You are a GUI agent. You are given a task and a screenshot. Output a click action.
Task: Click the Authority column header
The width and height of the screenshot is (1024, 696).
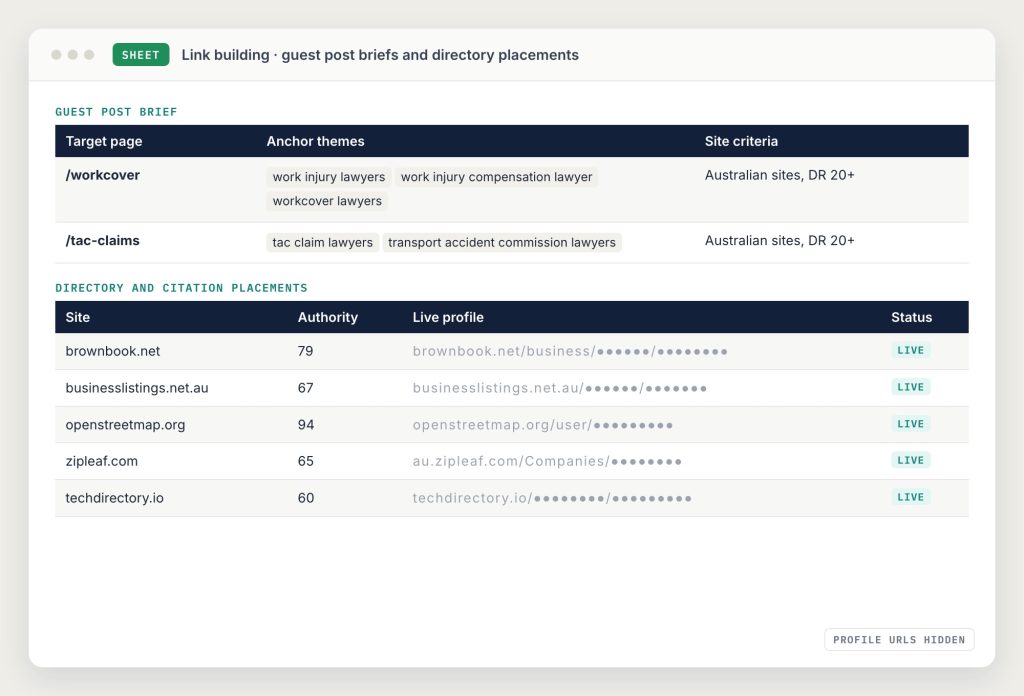click(328, 317)
